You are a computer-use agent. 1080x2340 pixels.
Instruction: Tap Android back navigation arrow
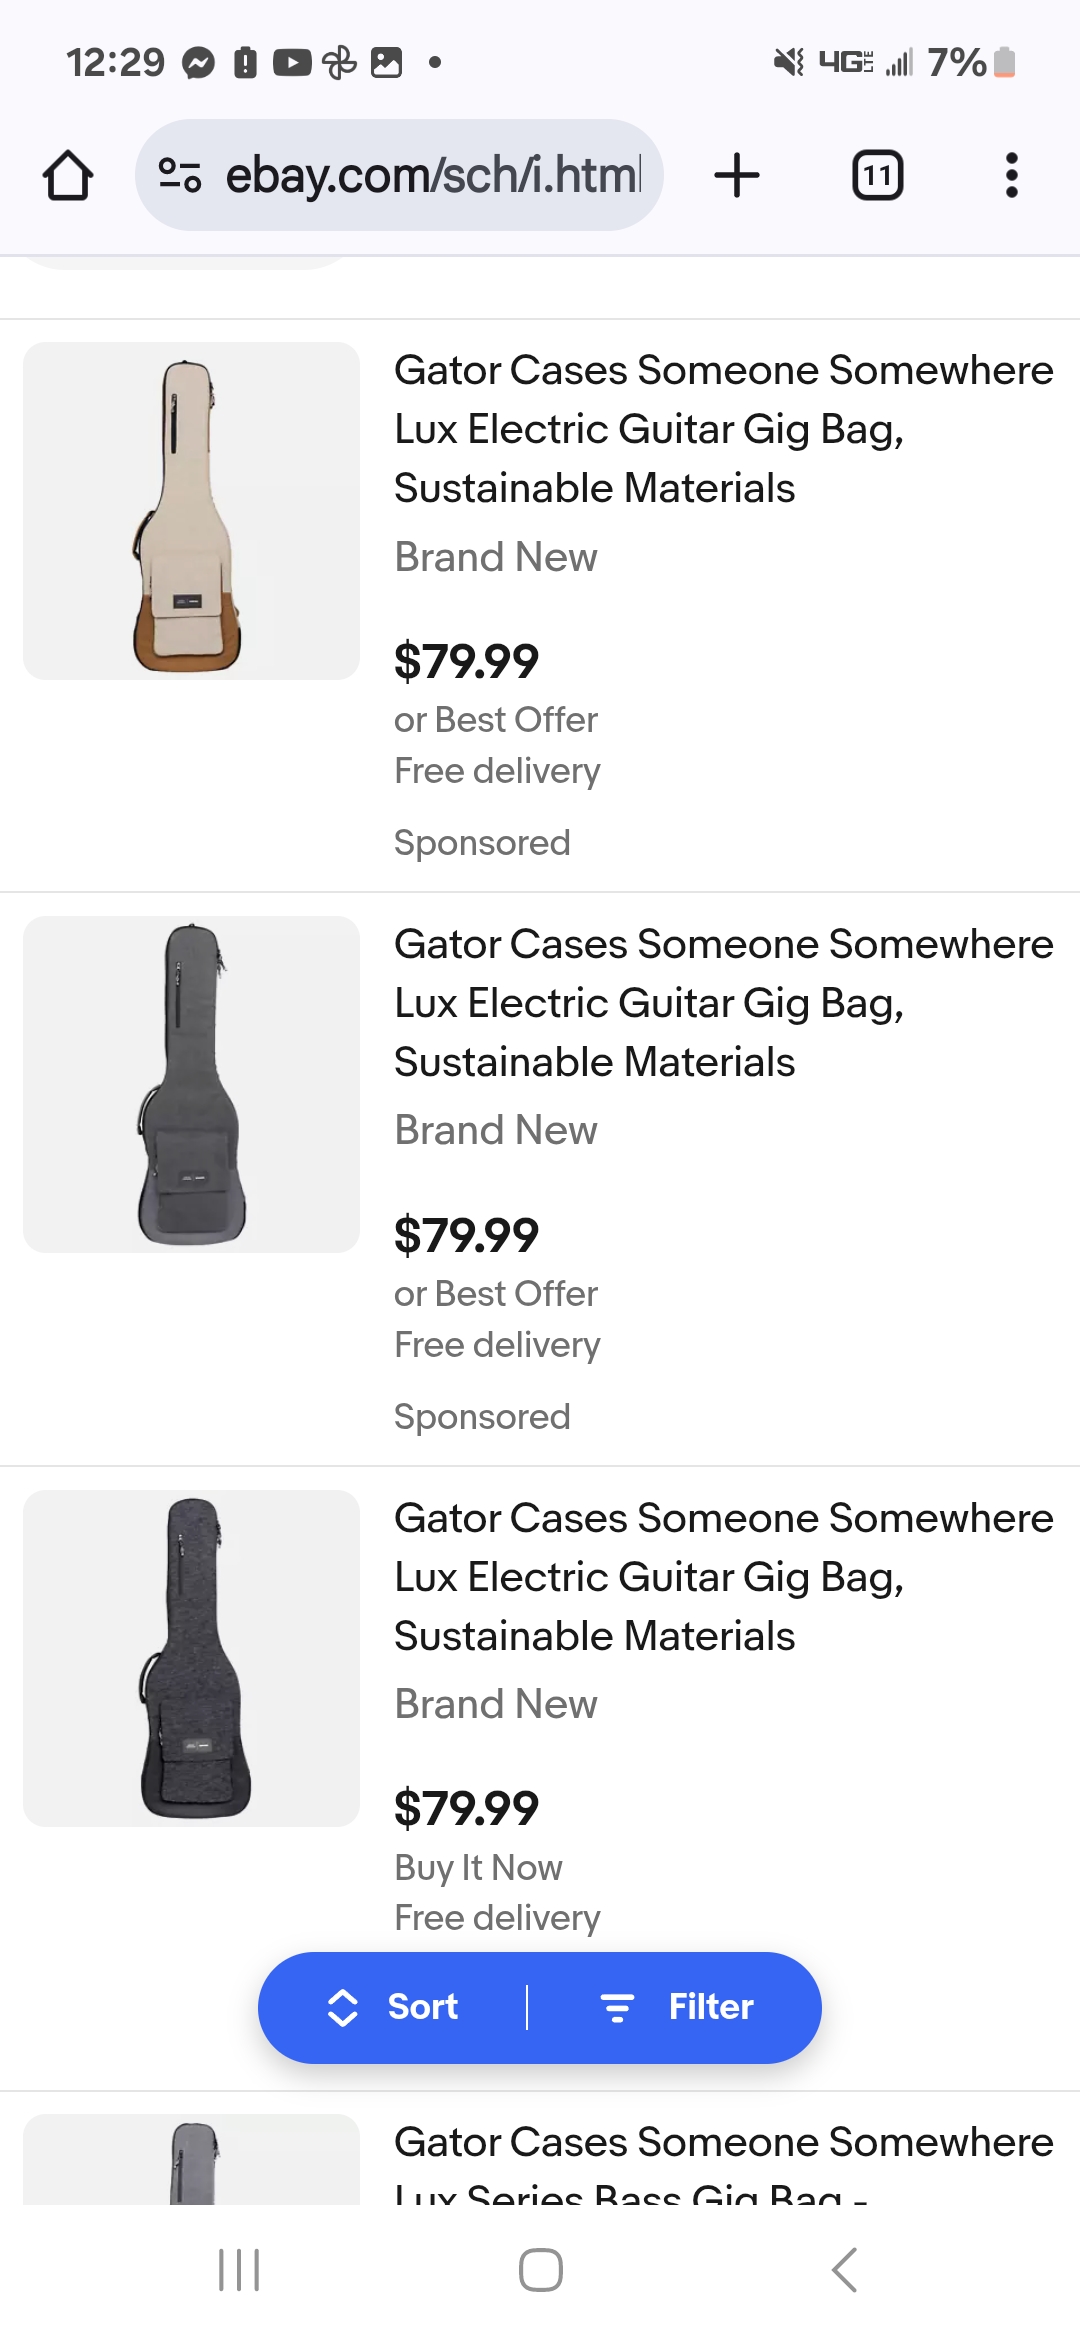coord(844,2269)
